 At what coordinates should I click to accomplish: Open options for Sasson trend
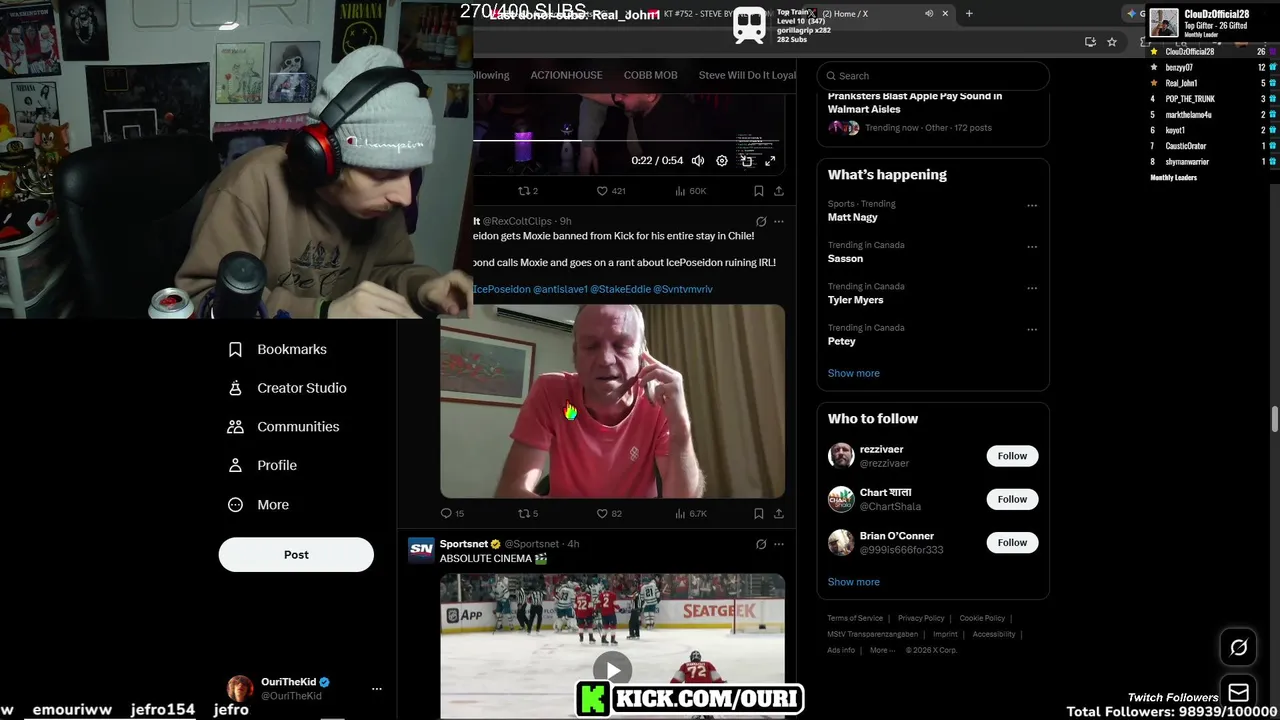point(1032,247)
